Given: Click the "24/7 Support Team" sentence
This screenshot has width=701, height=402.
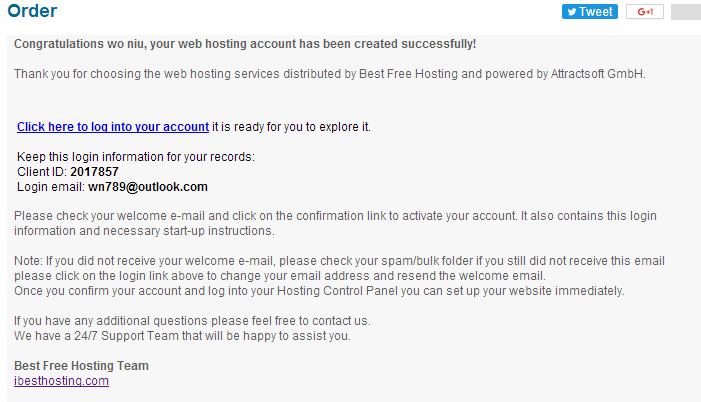Looking at the screenshot, I should click(182, 336).
